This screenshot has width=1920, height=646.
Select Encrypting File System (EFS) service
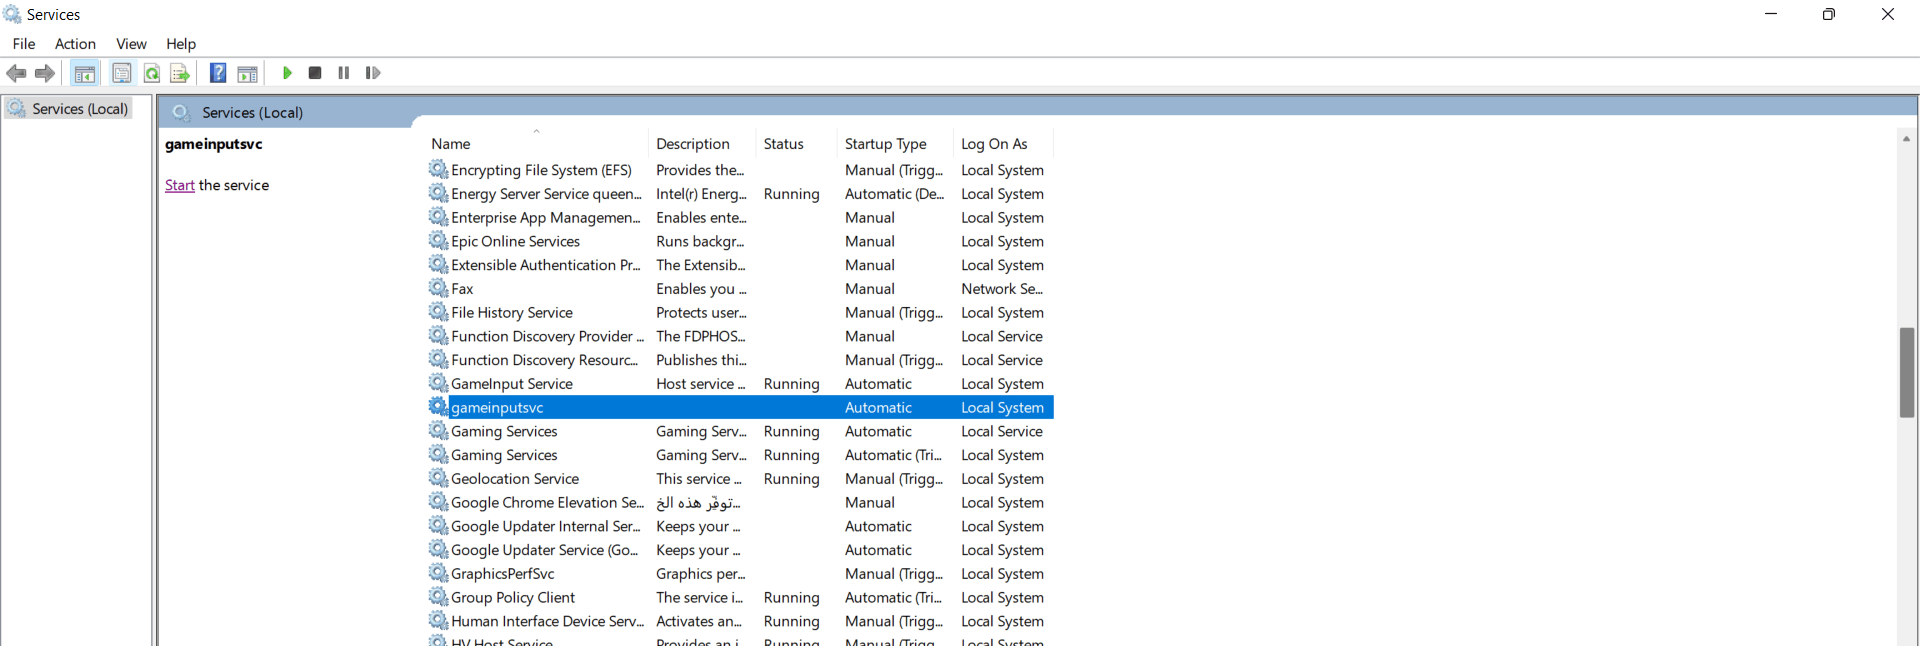(740, 170)
